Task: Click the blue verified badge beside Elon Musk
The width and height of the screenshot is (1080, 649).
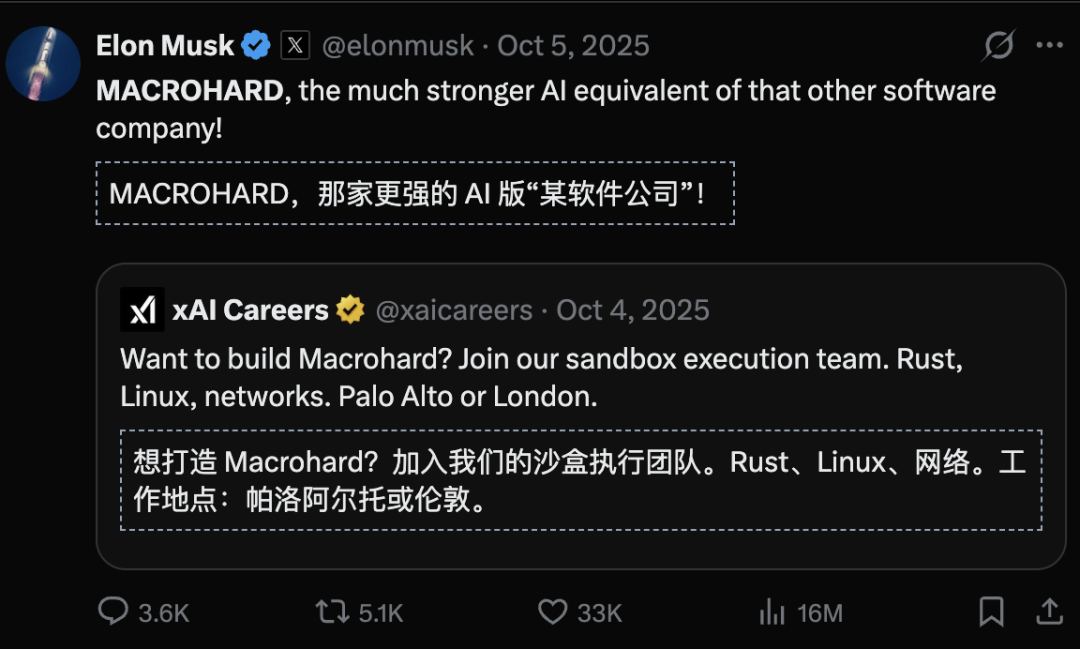Action: point(257,46)
